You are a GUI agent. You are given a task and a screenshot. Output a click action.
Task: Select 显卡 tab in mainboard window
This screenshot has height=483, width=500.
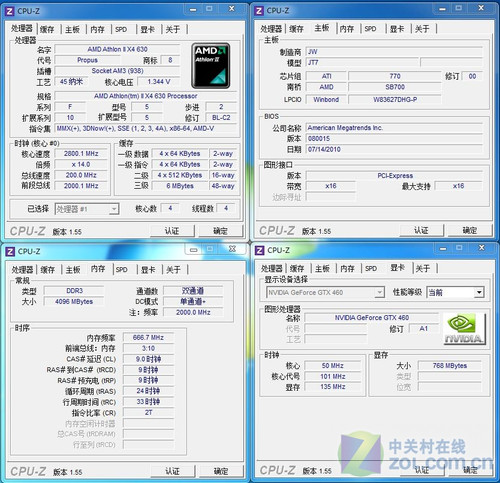[397, 29]
